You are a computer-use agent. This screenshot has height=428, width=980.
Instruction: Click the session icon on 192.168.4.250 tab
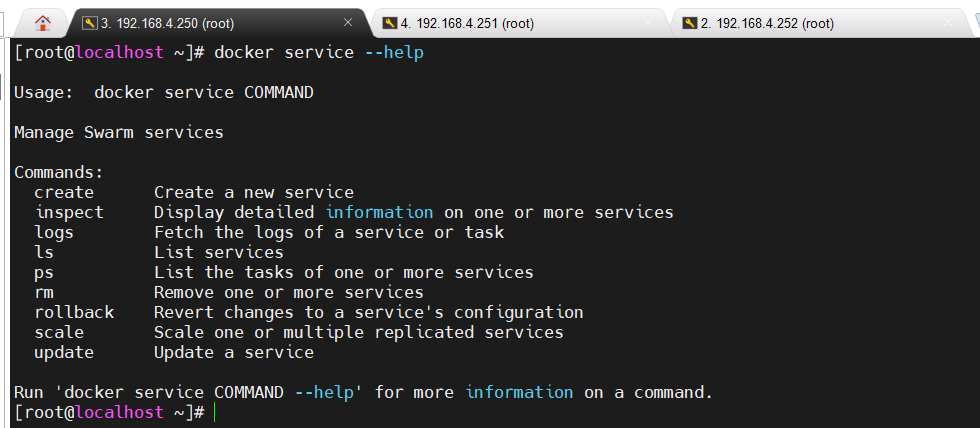click(x=89, y=23)
